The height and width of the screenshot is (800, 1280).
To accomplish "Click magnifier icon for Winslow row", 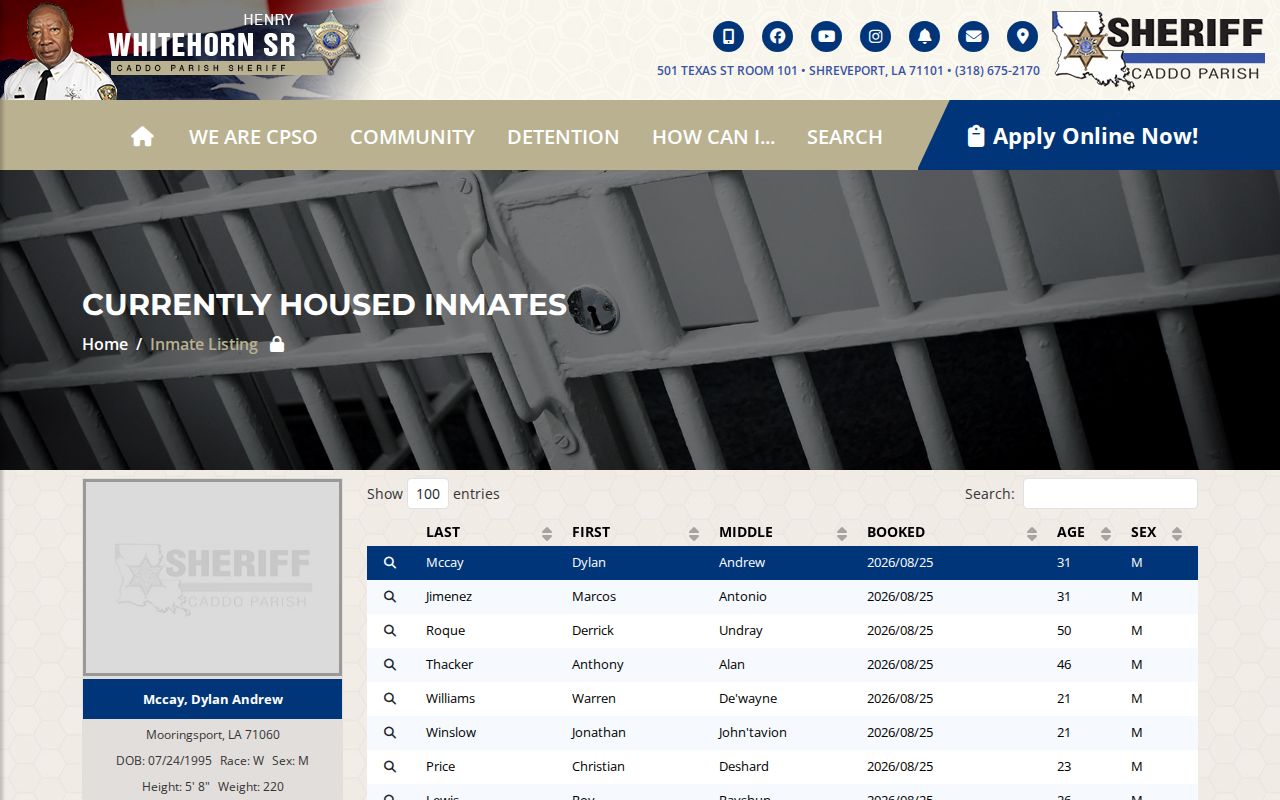I will 390,733.
